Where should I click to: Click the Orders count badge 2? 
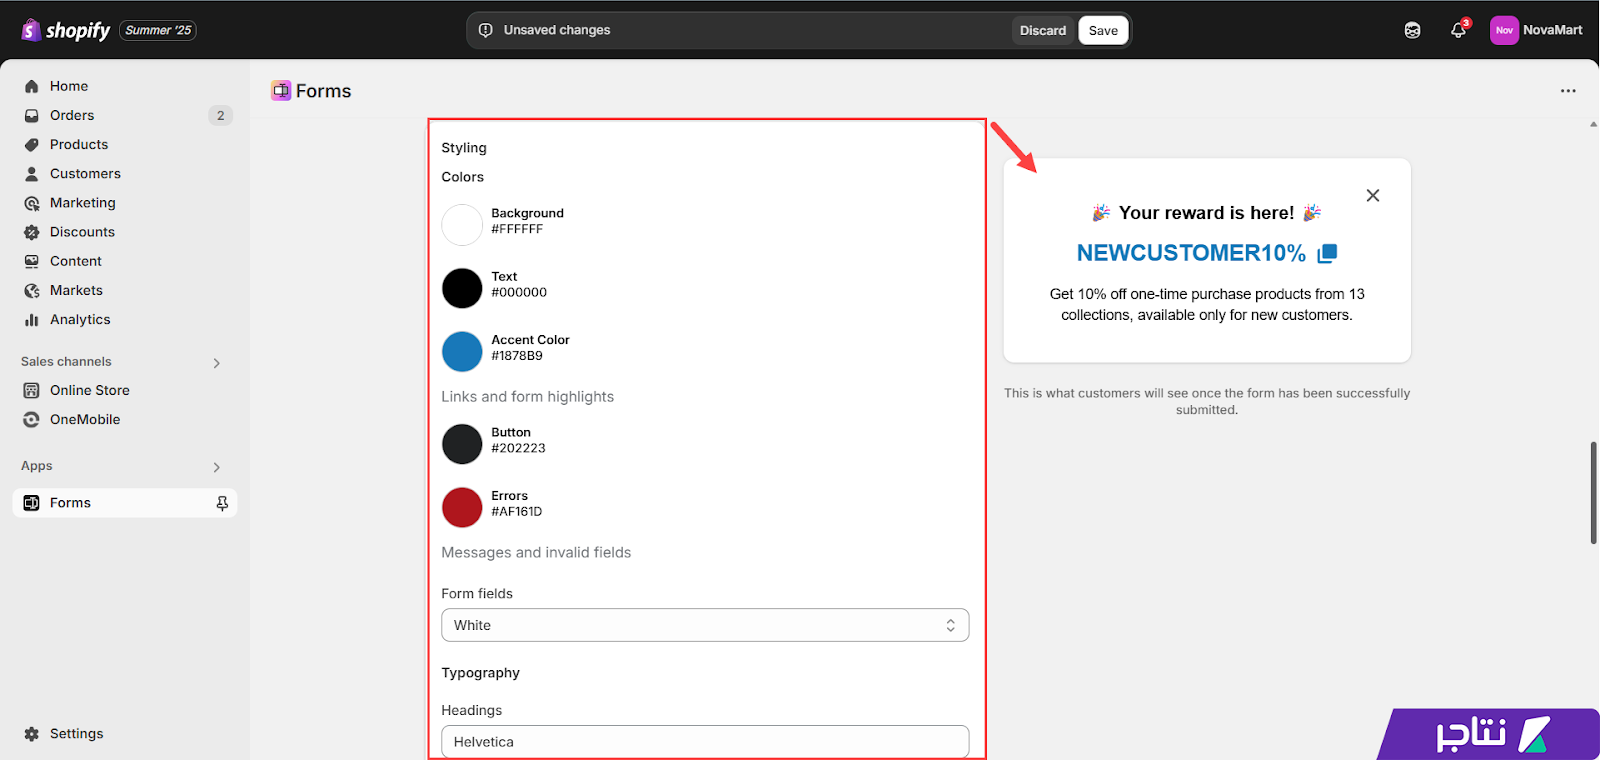(221, 115)
